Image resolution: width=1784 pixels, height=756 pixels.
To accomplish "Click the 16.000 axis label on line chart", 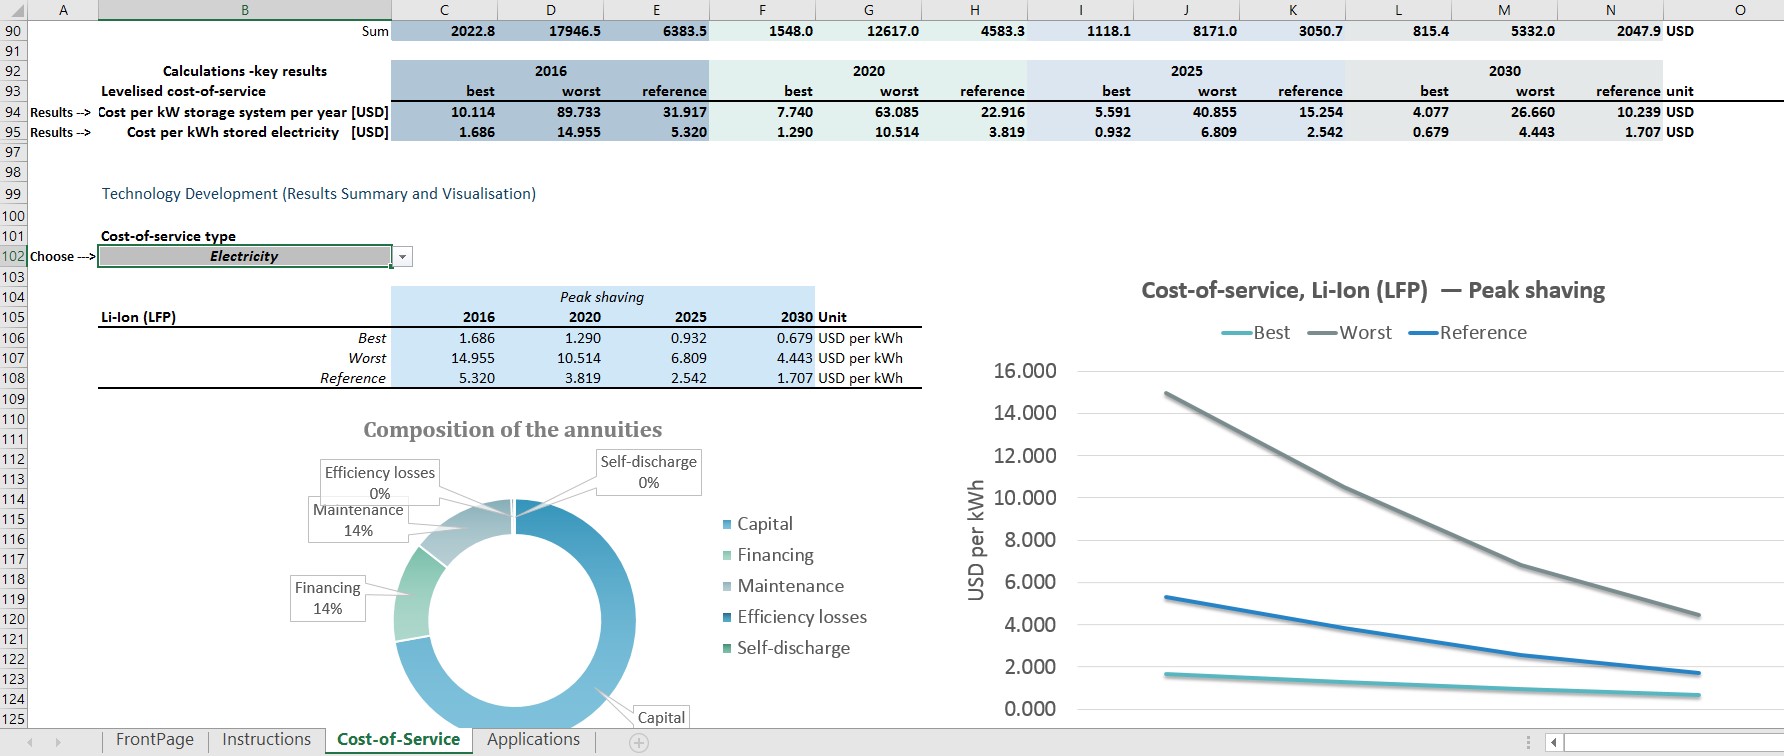I will (x=1025, y=371).
